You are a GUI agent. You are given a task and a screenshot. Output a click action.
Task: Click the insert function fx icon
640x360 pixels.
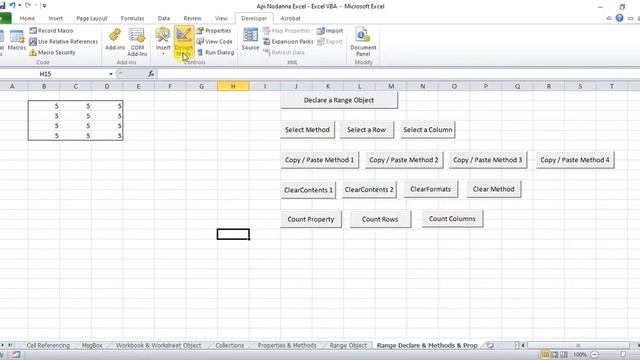[x=151, y=74]
